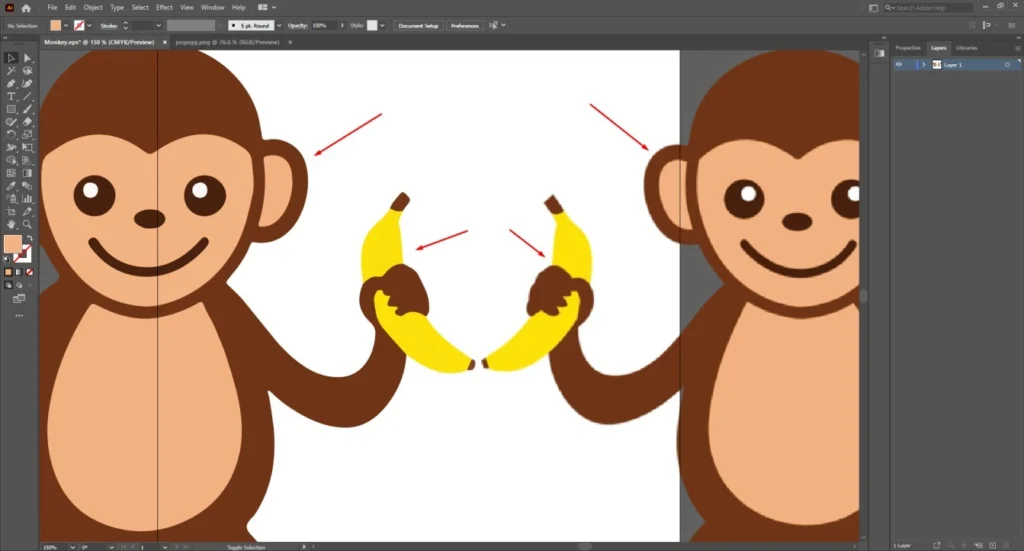Select the Symbol Sprayer tool
Viewport: 1024px width, 551px height.
point(11,198)
